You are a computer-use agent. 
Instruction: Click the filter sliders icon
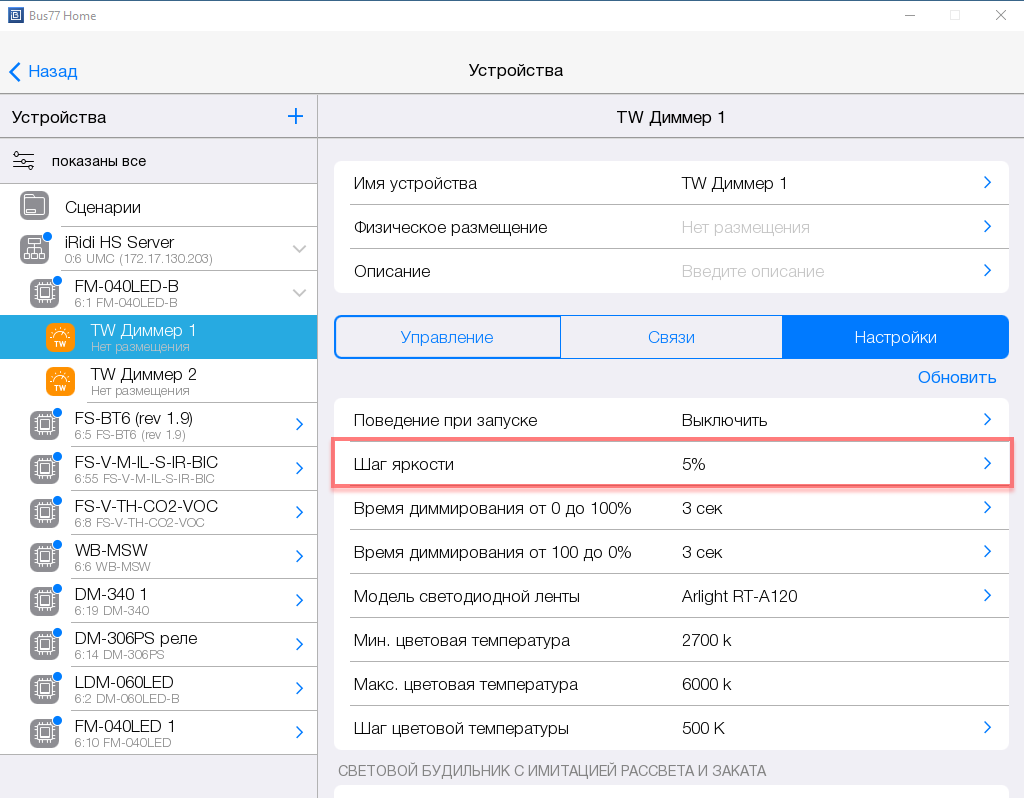[24, 161]
